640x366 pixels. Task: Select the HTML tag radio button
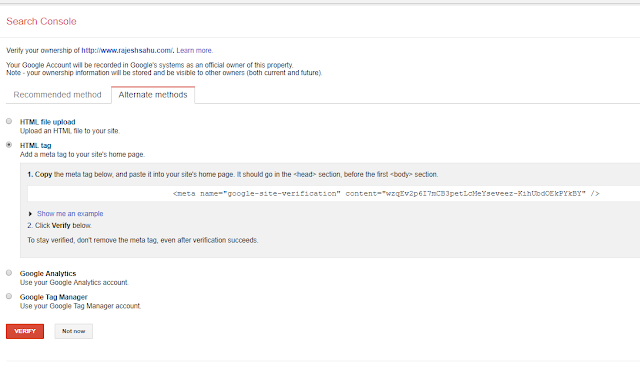click(9, 145)
